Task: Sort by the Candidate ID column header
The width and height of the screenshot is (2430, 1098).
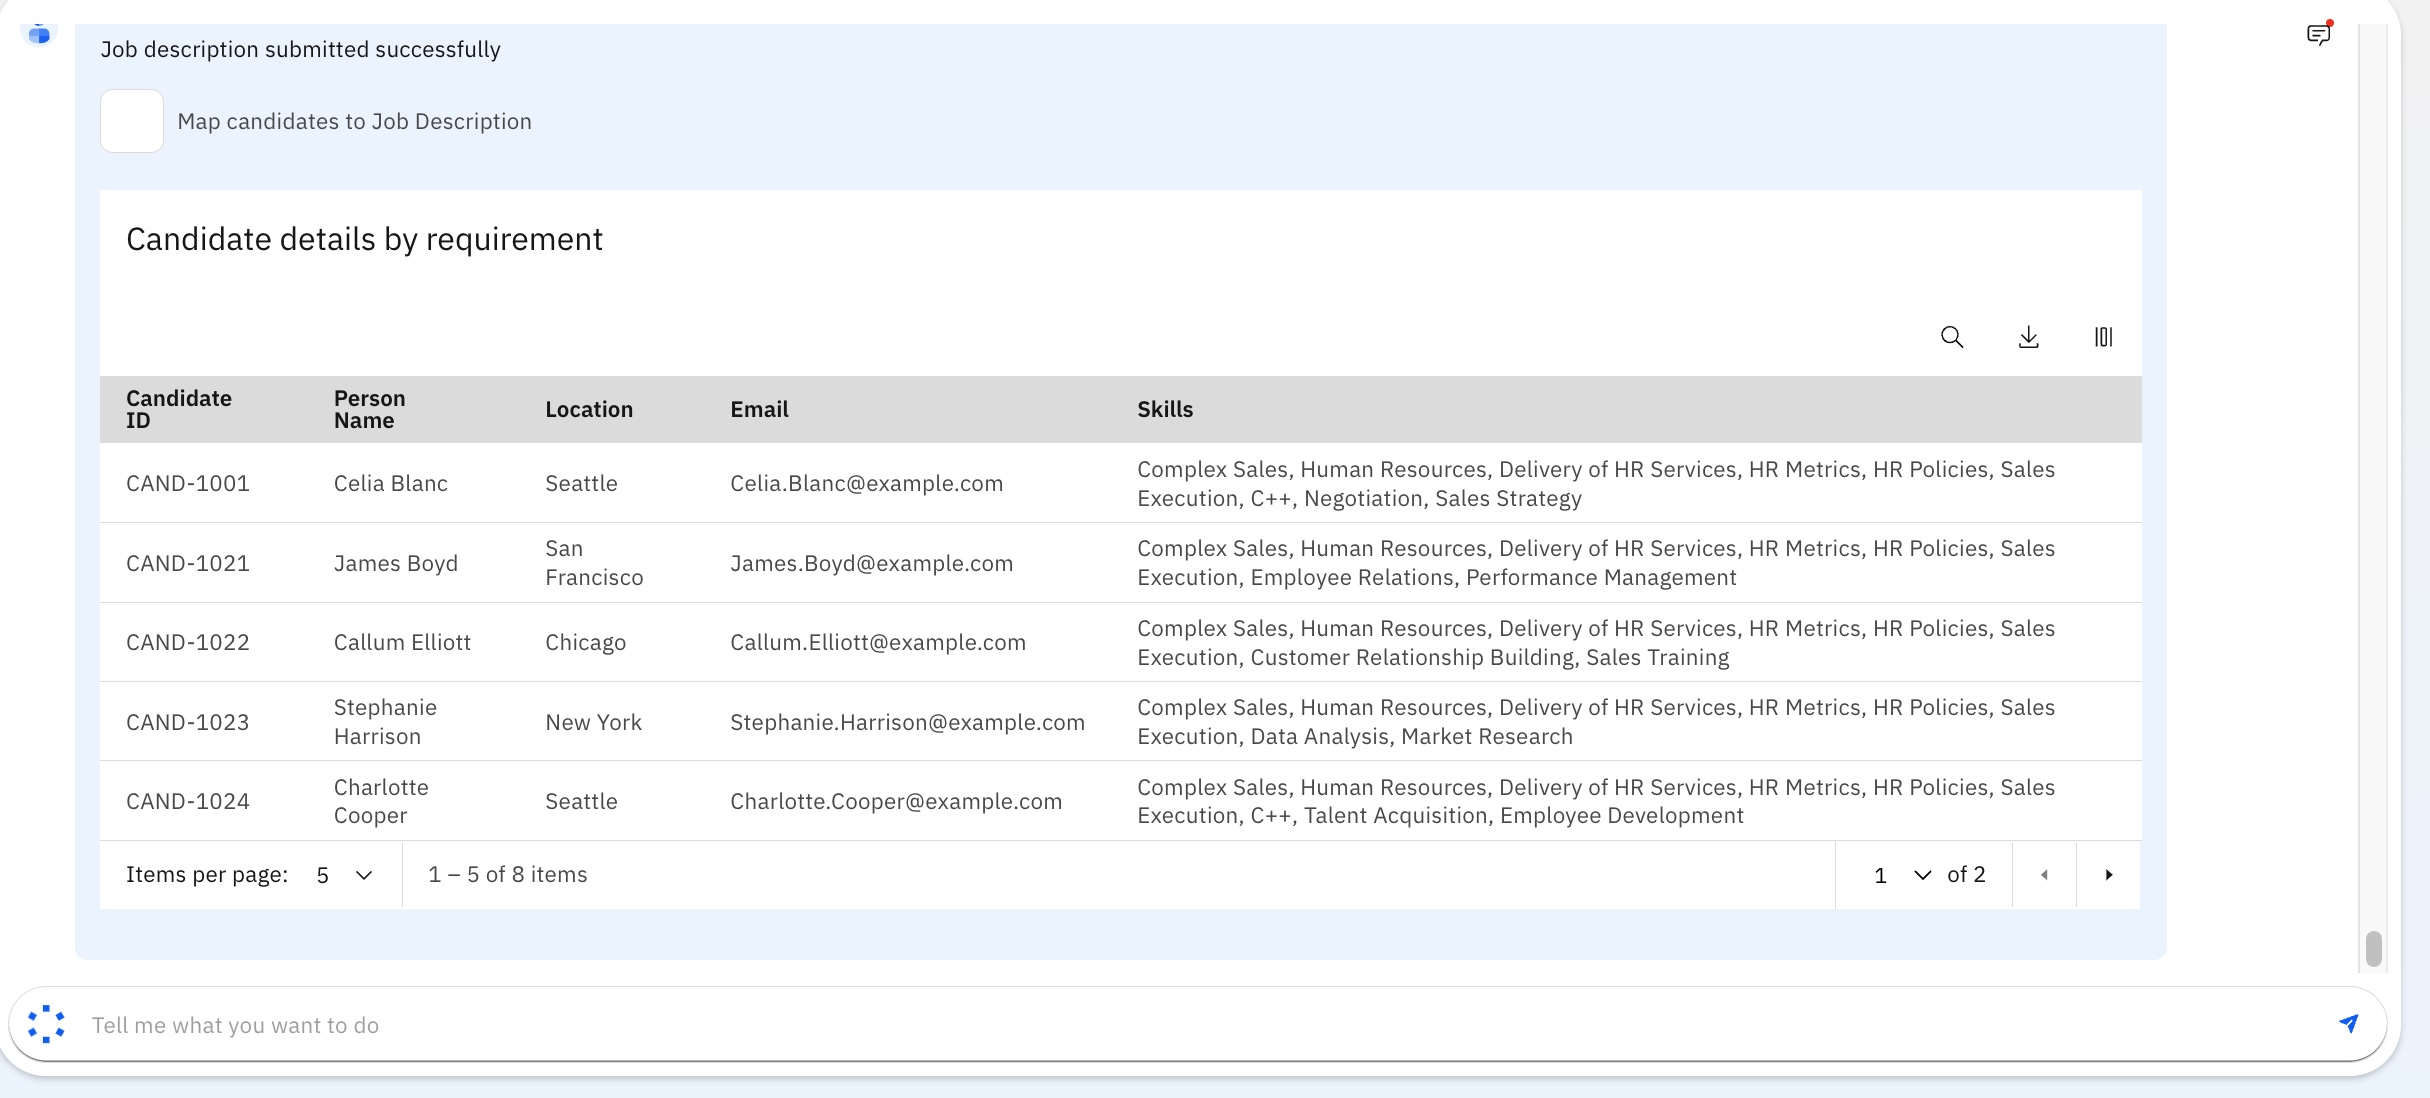Action: point(179,409)
